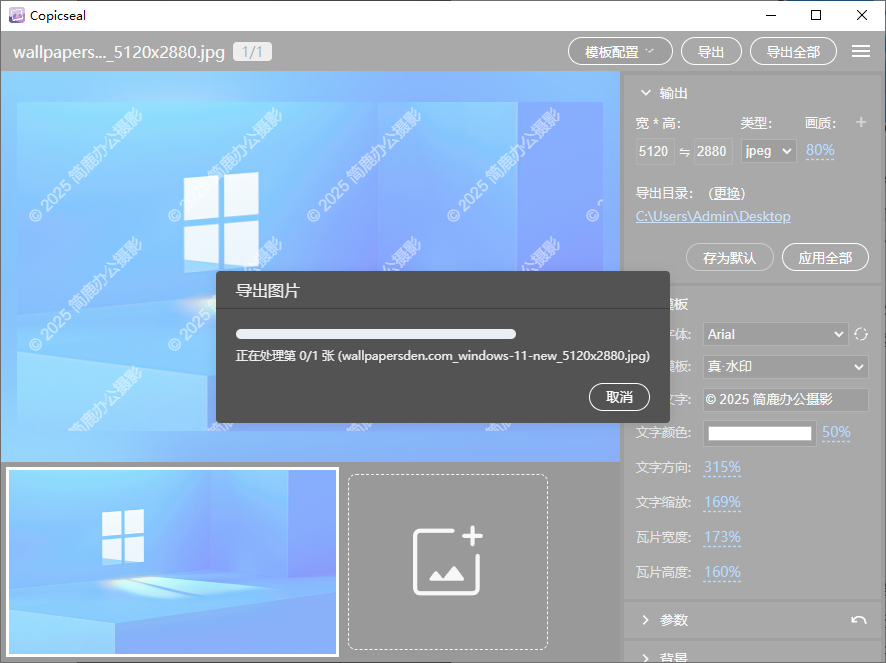This screenshot has height=663, width=886.
Task: Expand the 参数 section
Action: [646, 620]
